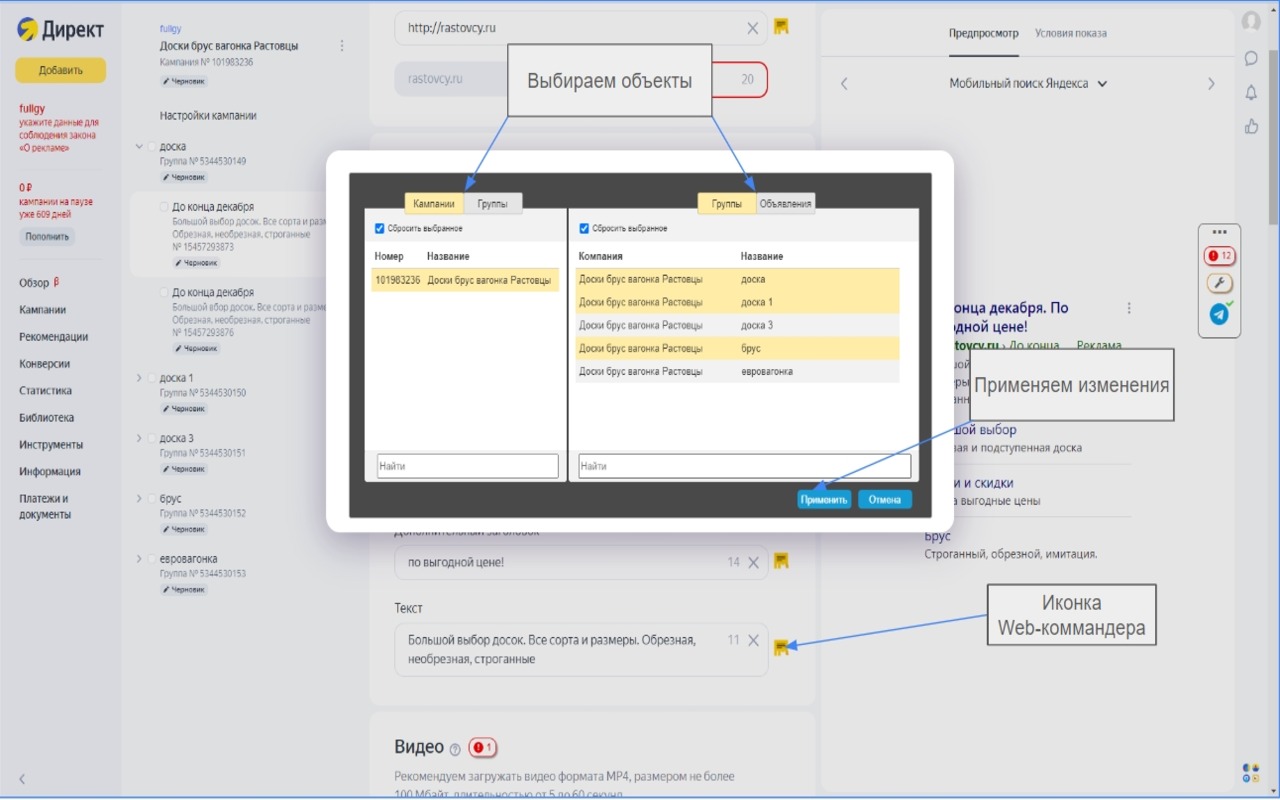The height and width of the screenshot is (800, 1280).
Task: Show the next preview format
Action: tap(1211, 84)
